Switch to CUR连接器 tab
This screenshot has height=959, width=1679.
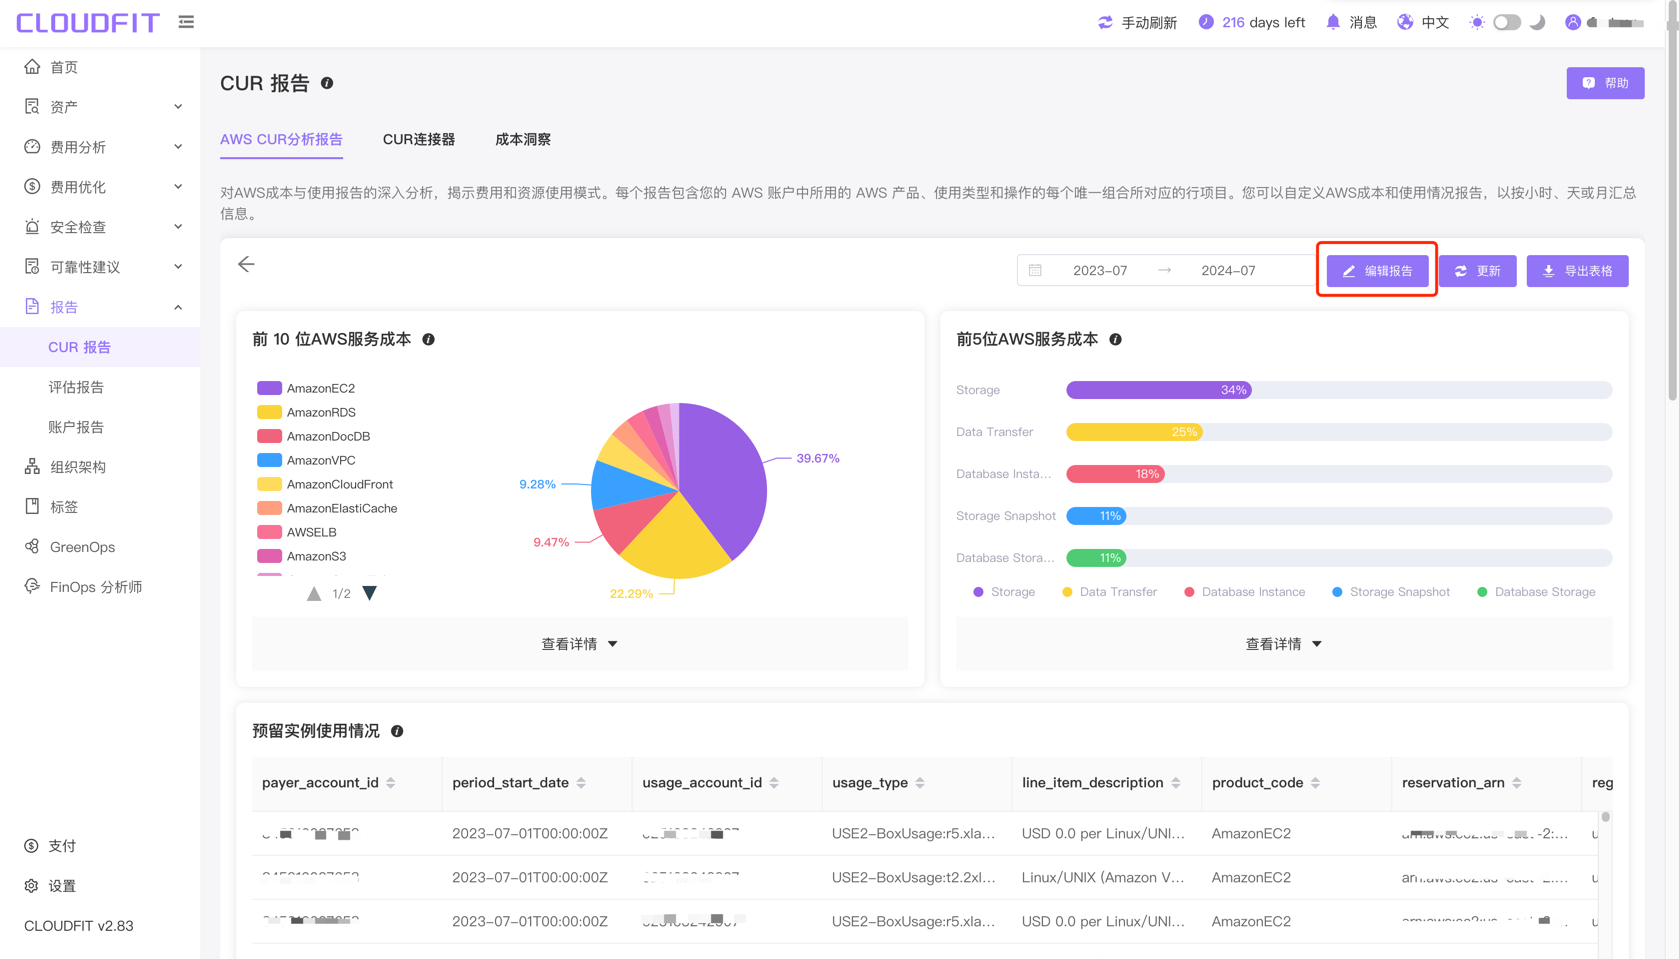(x=419, y=139)
